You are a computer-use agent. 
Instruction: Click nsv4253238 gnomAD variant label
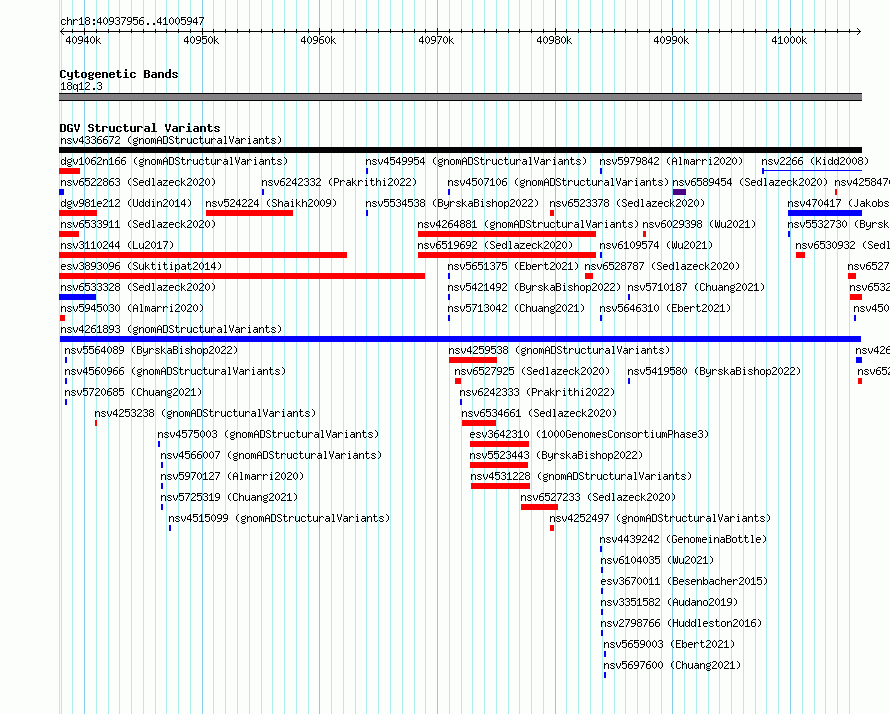point(205,413)
